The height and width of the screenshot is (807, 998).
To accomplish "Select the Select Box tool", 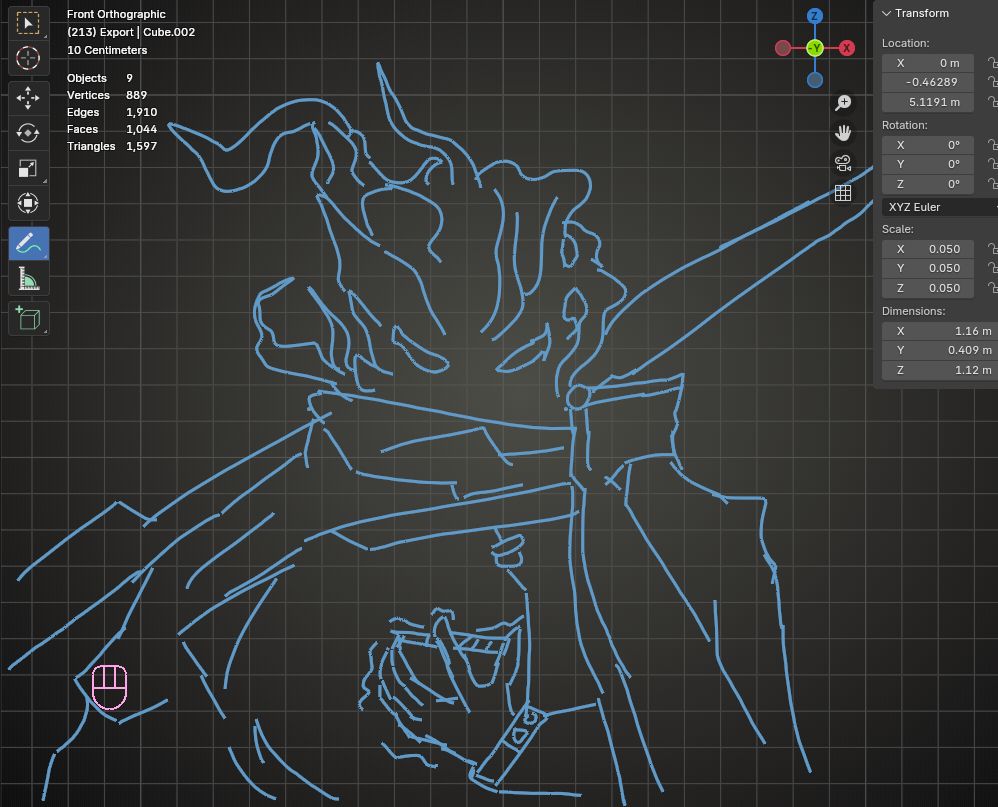I will pyautogui.click(x=28, y=24).
